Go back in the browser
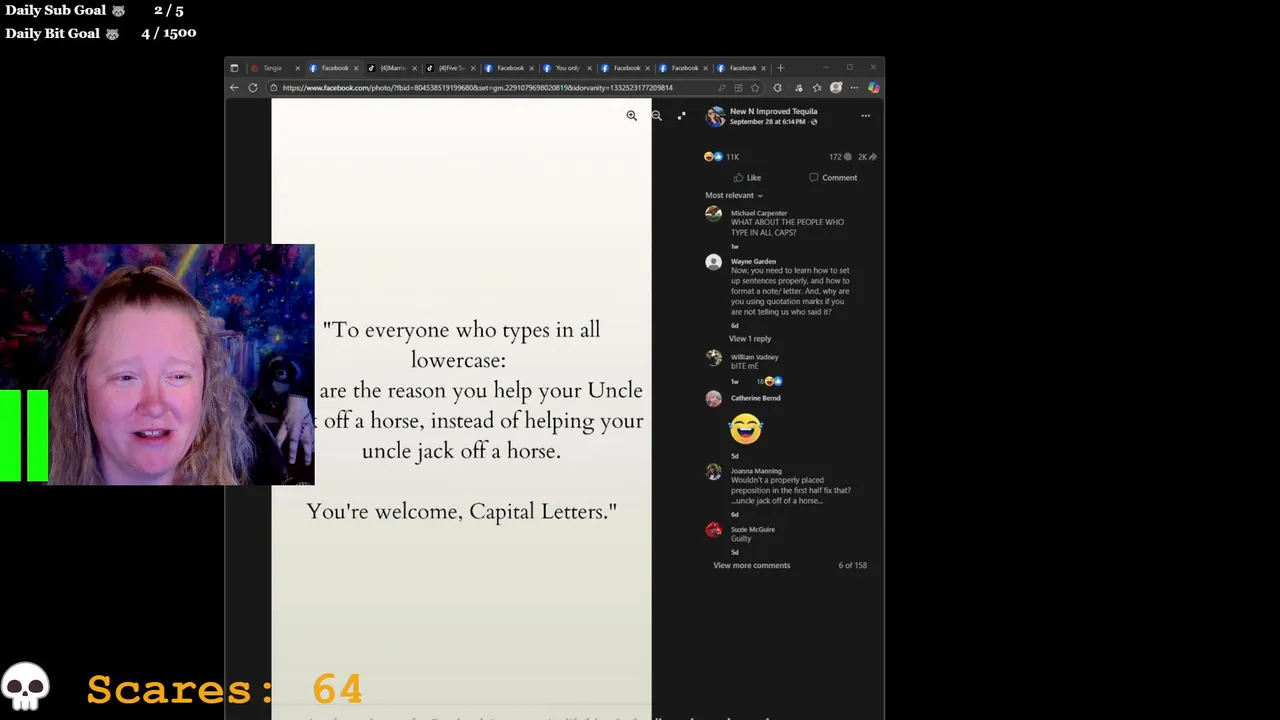 (x=234, y=88)
